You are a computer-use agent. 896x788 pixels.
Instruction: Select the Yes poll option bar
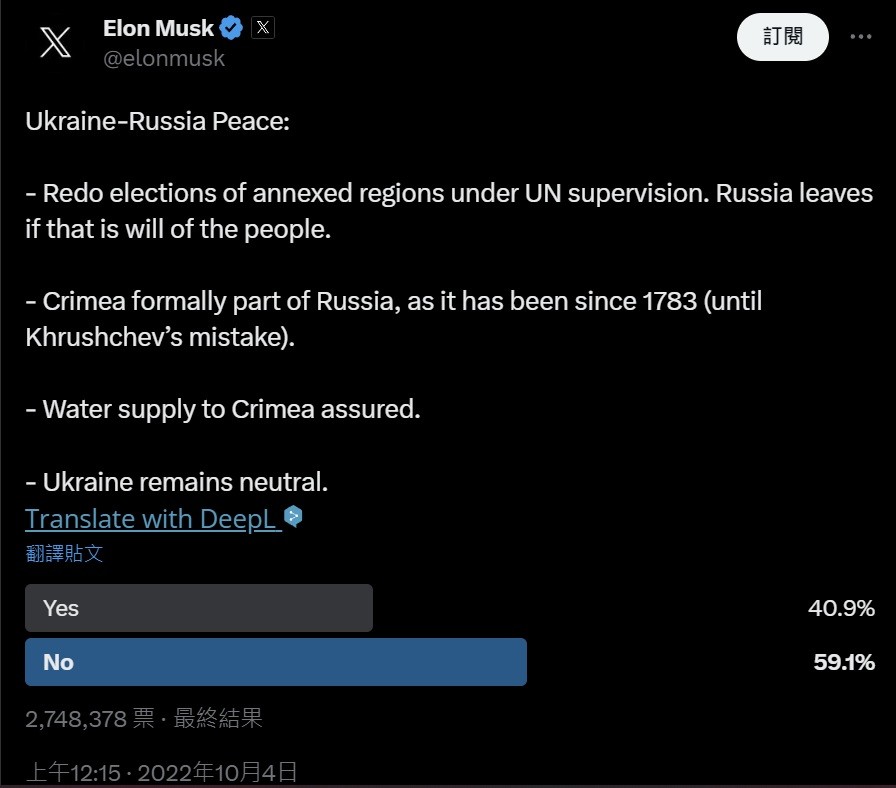click(x=199, y=608)
